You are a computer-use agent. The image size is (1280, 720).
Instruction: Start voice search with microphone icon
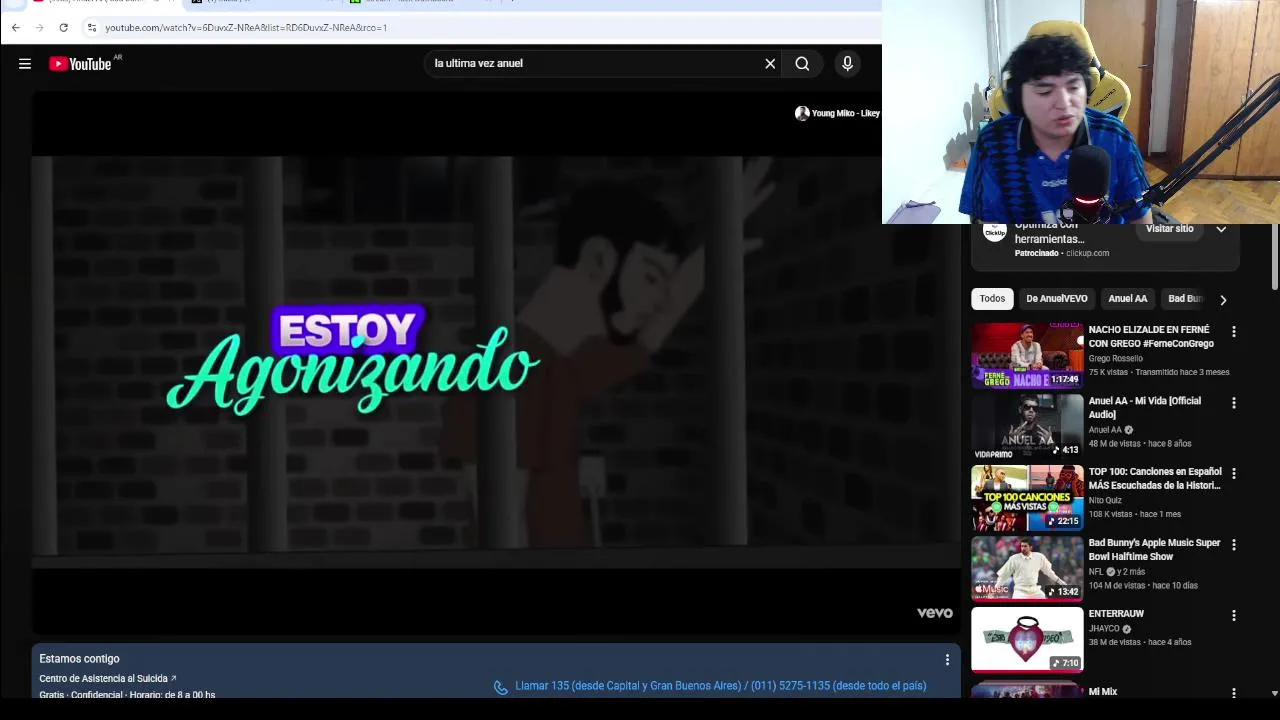[847, 64]
